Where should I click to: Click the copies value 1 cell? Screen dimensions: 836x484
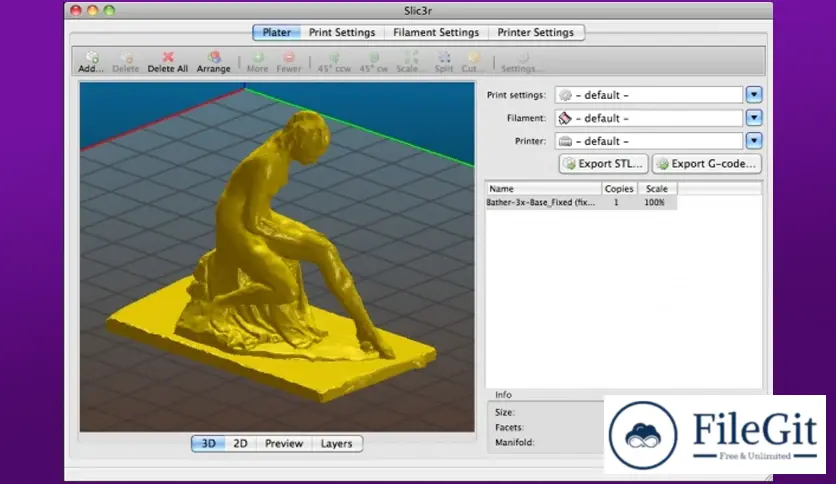pos(616,203)
